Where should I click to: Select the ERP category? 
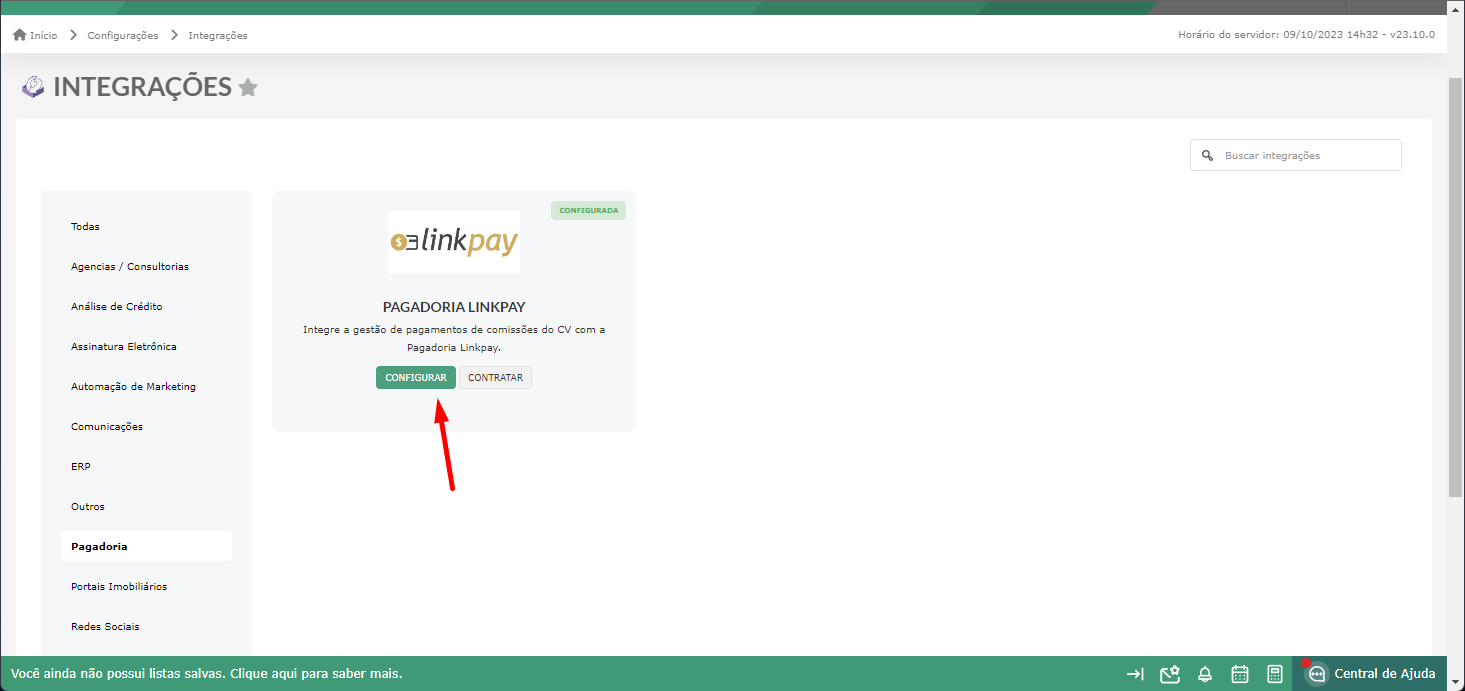(146, 467)
